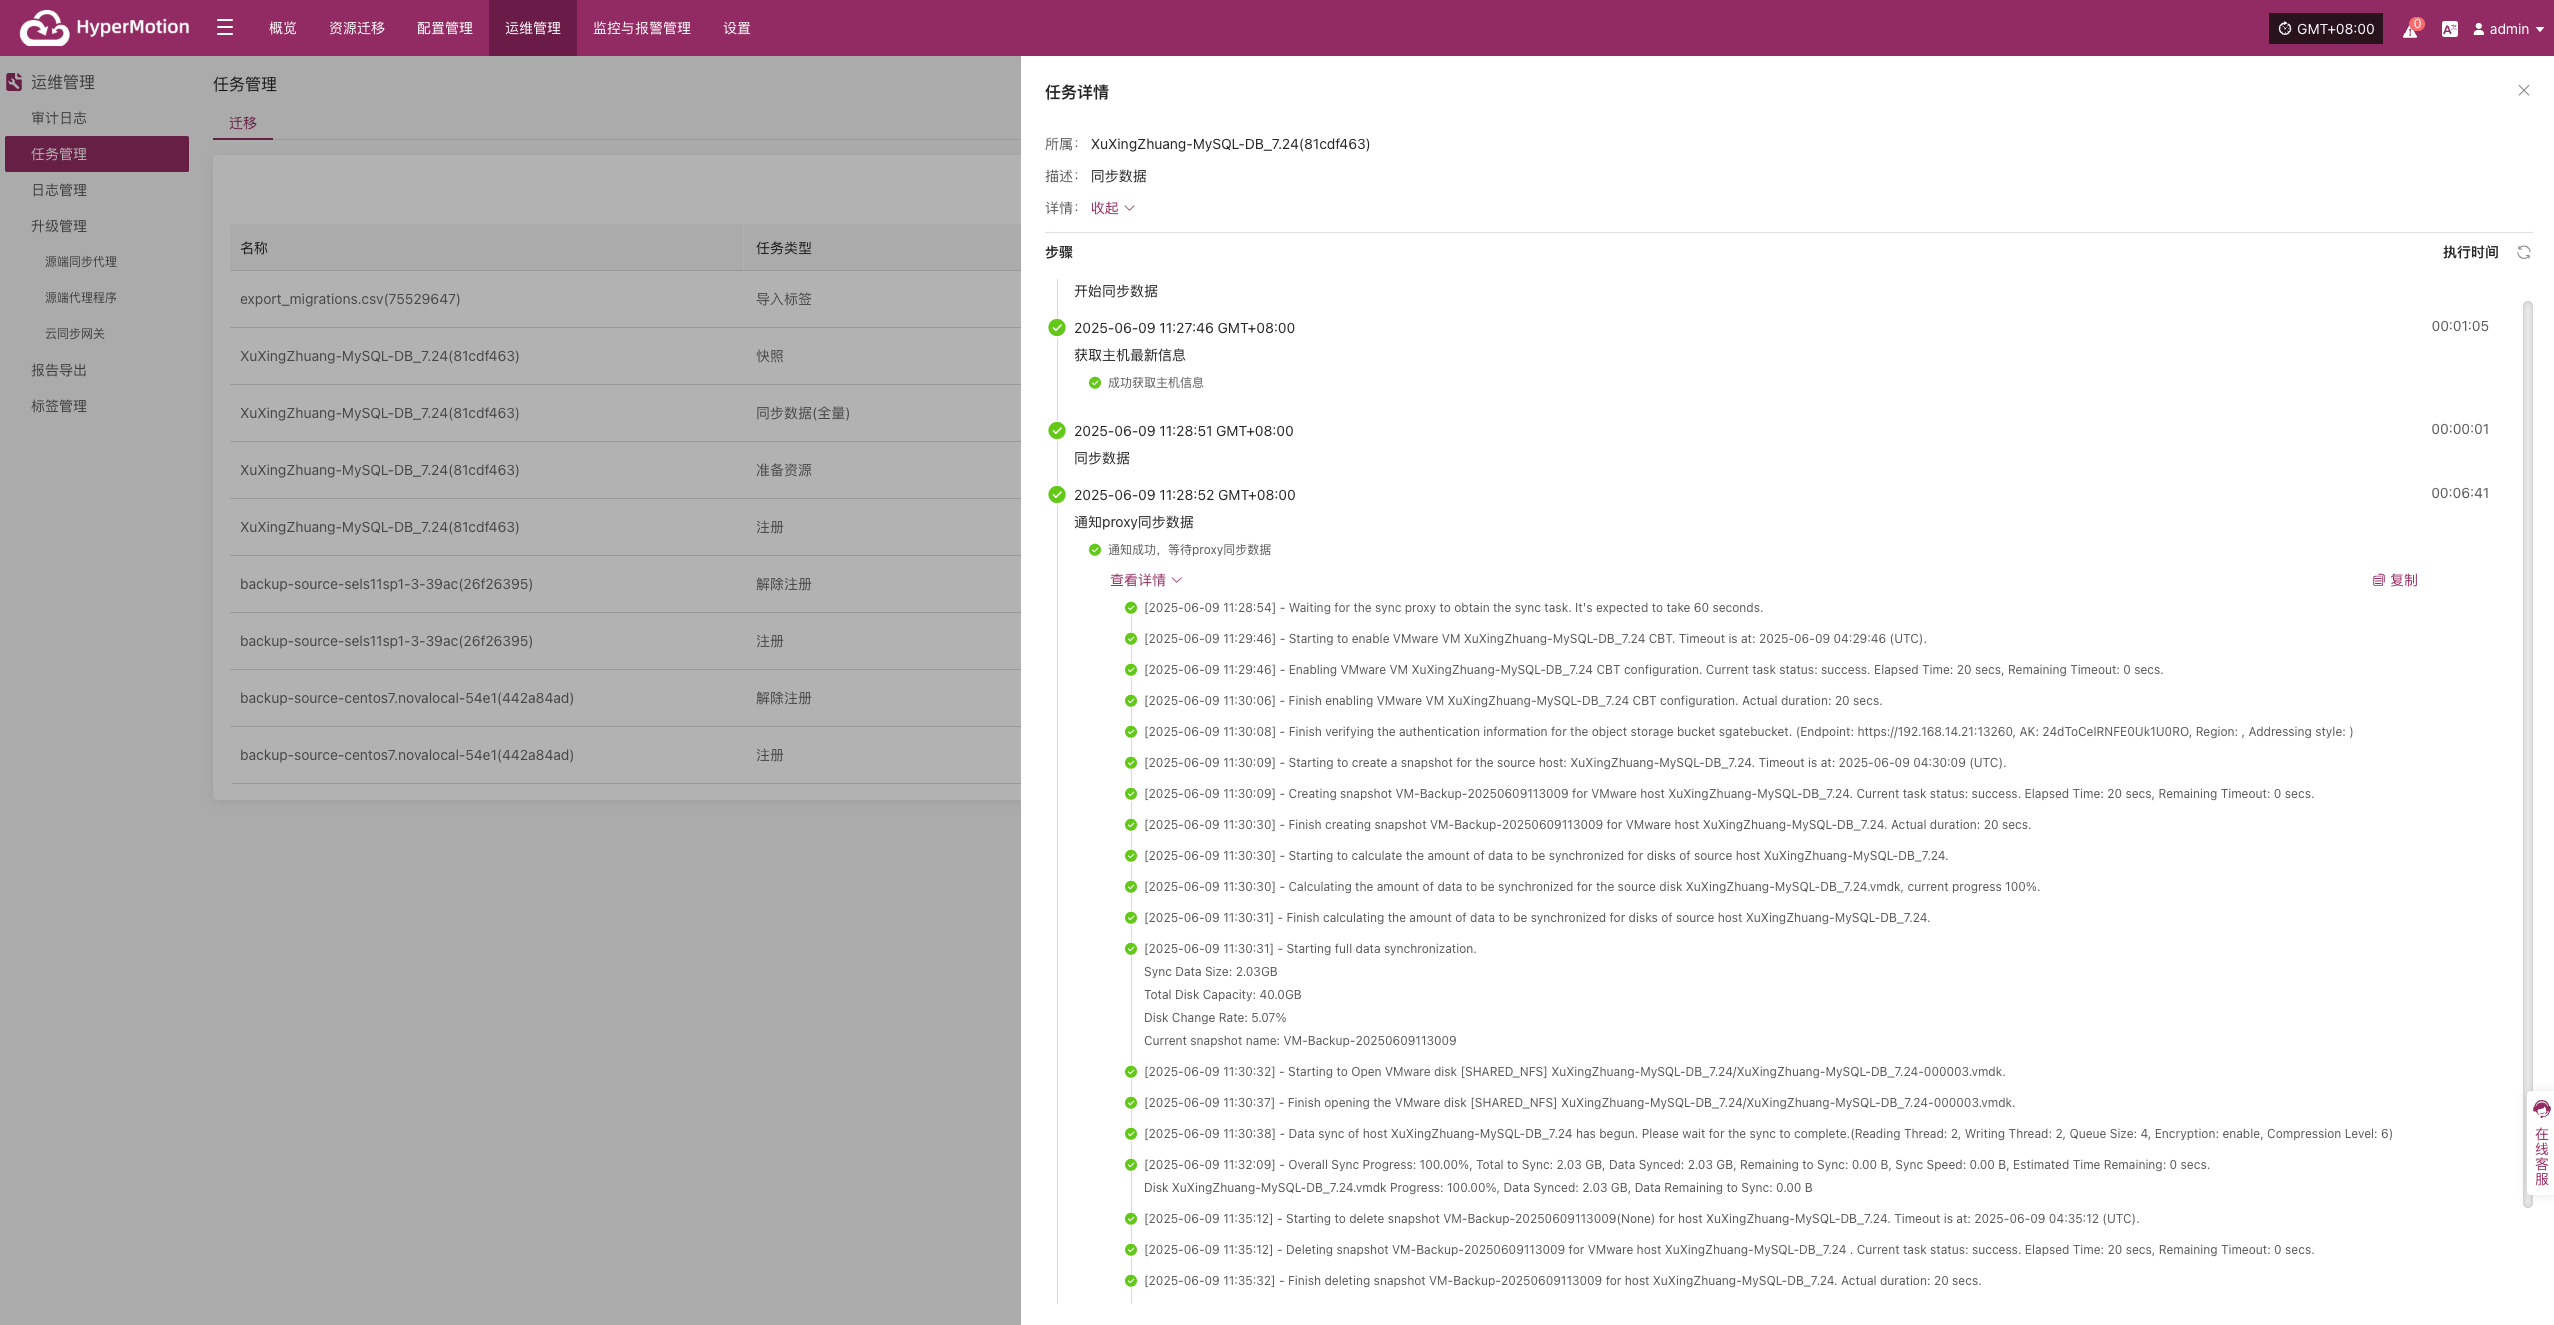Open the 概览 top menu
Viewport: 2554px width, 1325px height.
(x=283, y=28)
